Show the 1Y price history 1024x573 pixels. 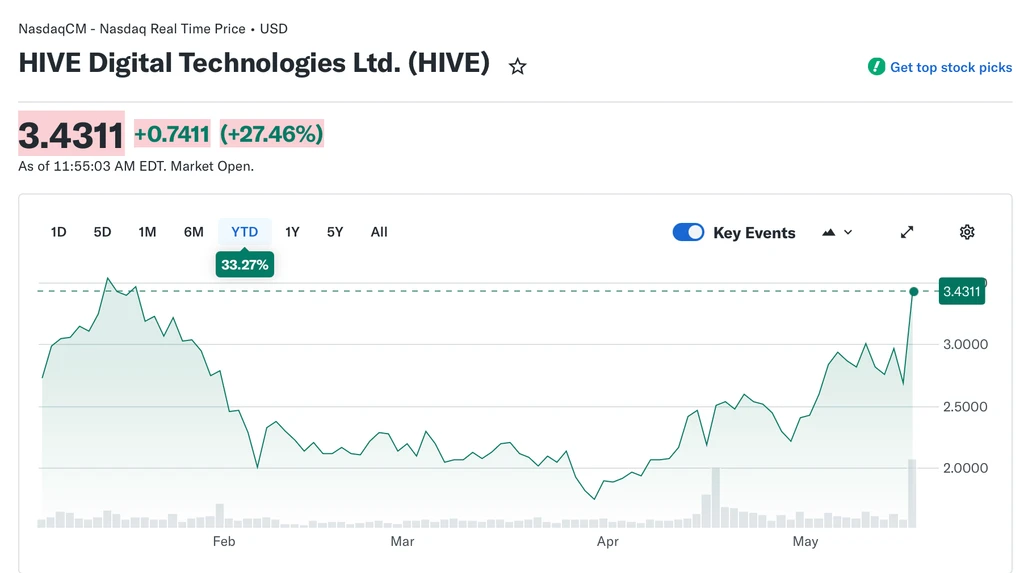[x=293, y=232]
